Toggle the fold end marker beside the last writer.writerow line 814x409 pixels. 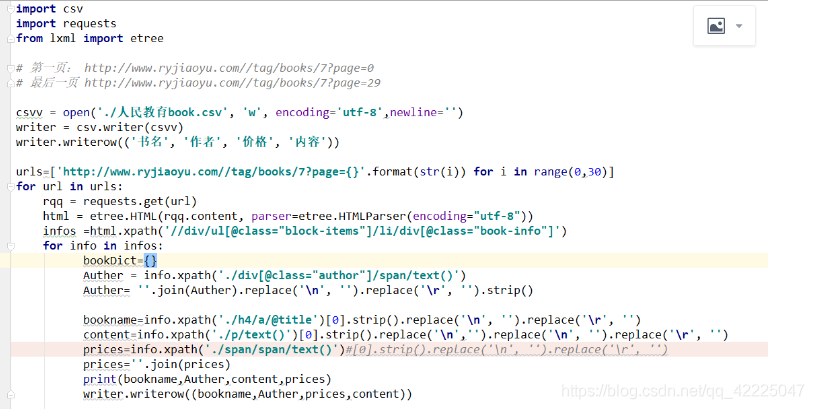pos(10,394)
